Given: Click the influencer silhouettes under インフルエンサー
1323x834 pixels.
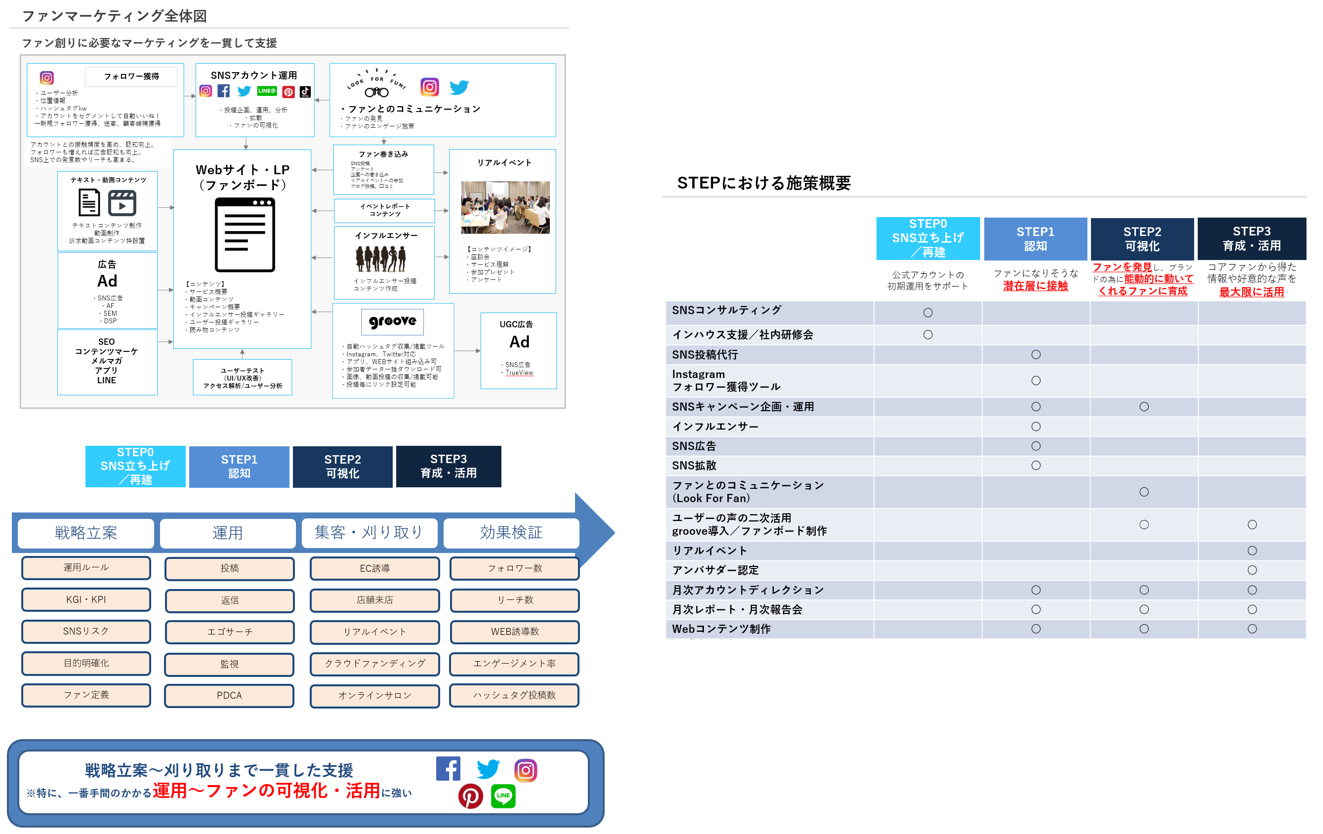Looking at the screenshot, I should [381, 259].
